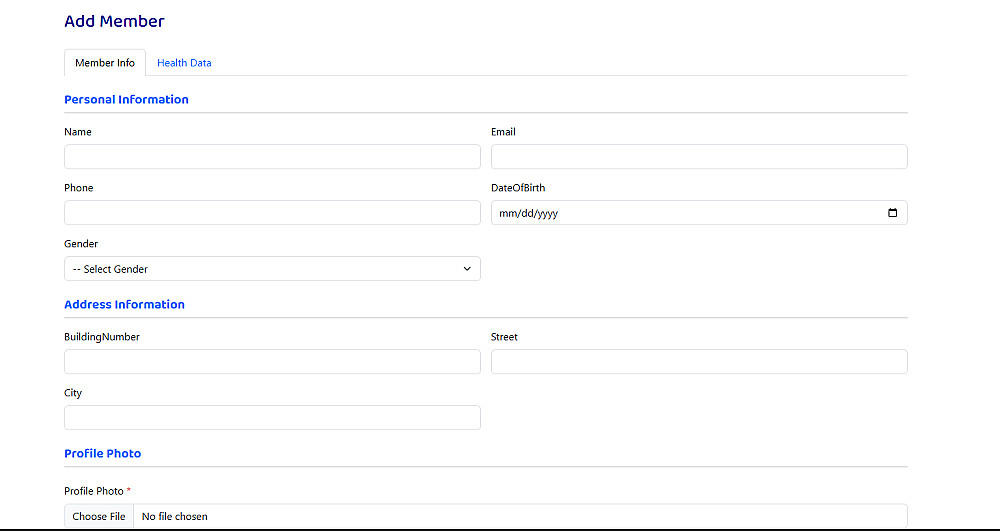The height and width of the screenshot is (531, 1000).
Task: Select the Member Info tab
Action: point(105,63)
